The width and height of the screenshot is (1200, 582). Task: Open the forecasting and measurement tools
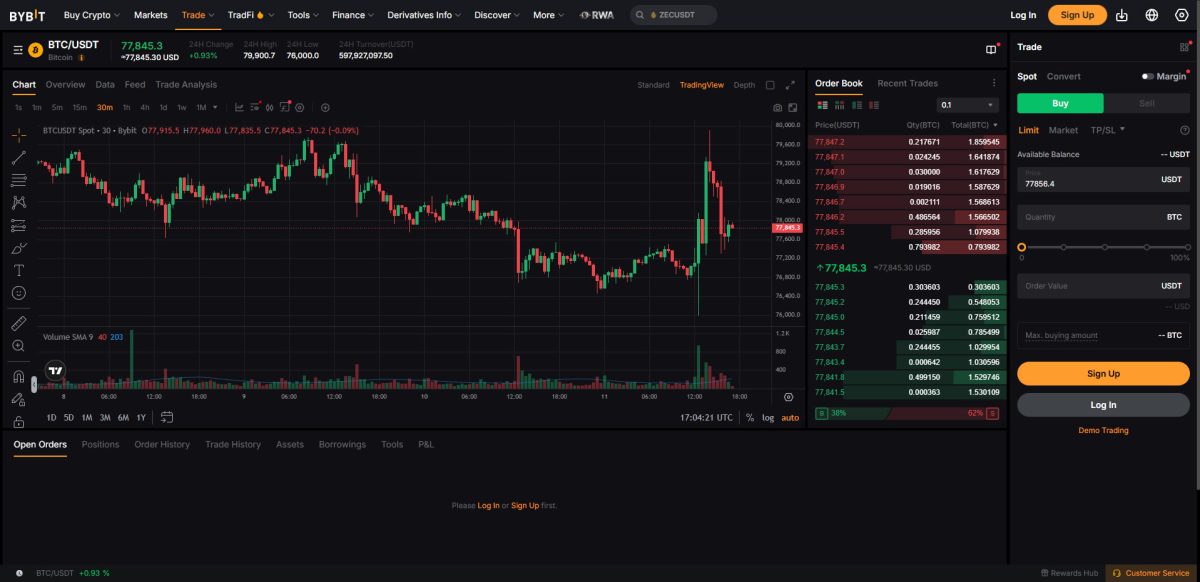point(19,225)
